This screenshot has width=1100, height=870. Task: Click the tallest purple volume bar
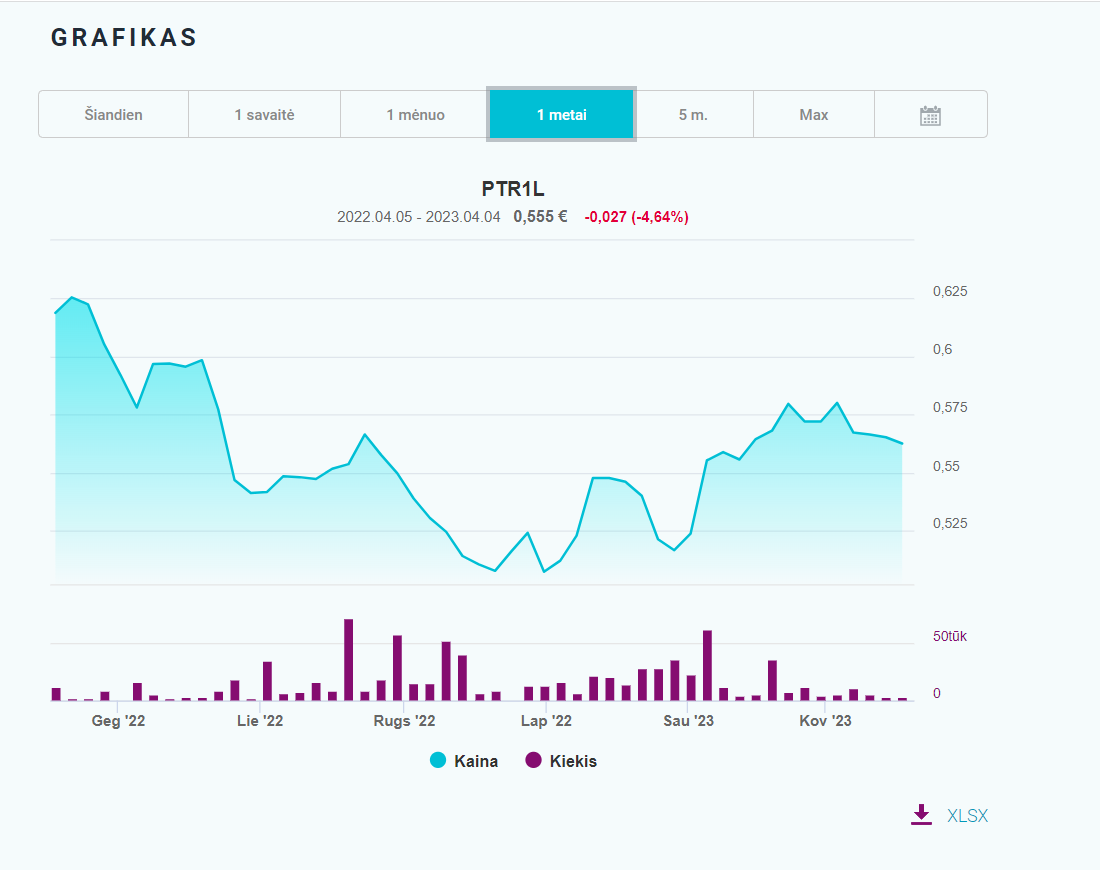pyautogui.click(x=349, y=660)
